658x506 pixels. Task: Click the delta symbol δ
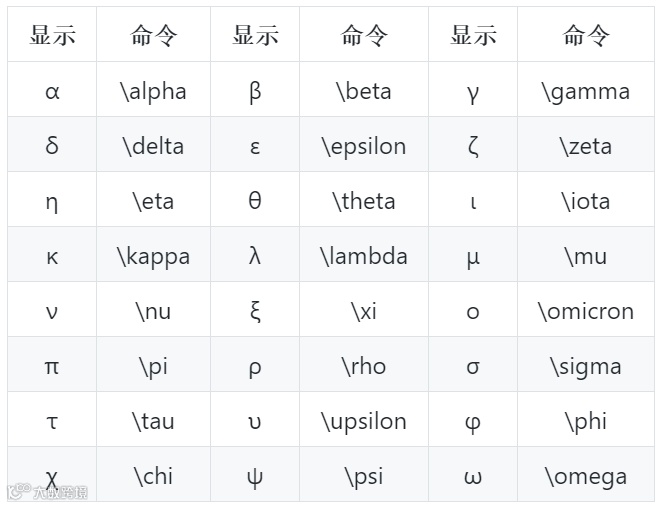[52, 145]
